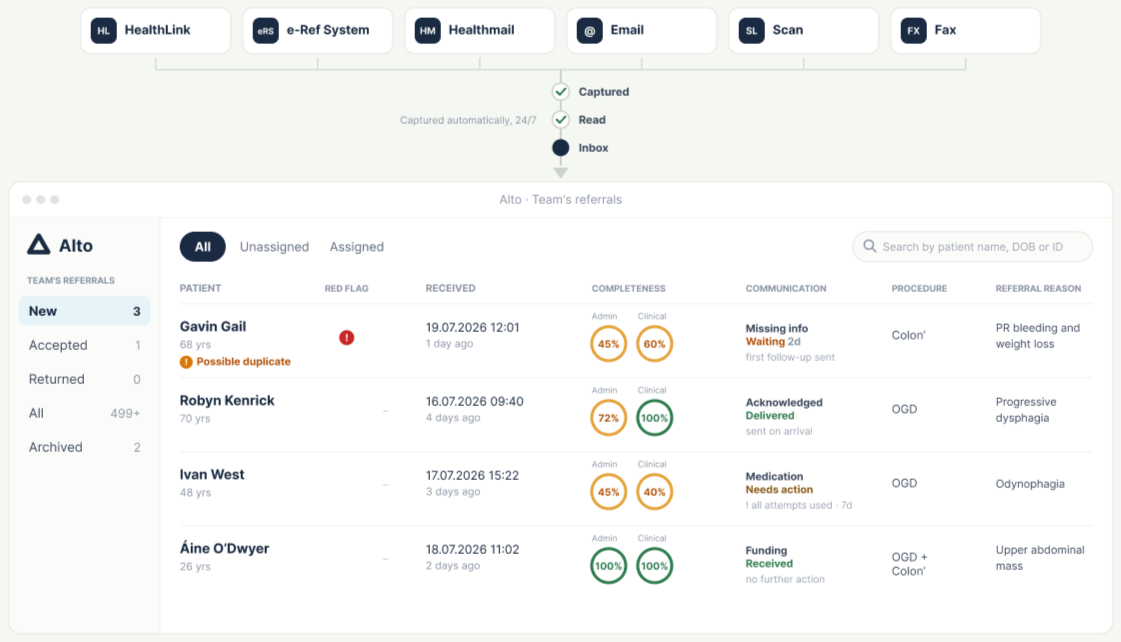
Task: Open the Archived referrals list
Action: click(84, 448)
